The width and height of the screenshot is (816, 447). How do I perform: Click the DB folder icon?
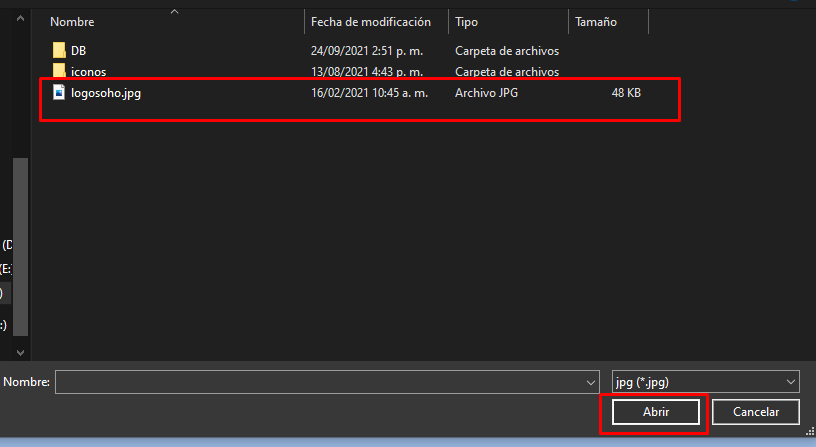[58, 50]
